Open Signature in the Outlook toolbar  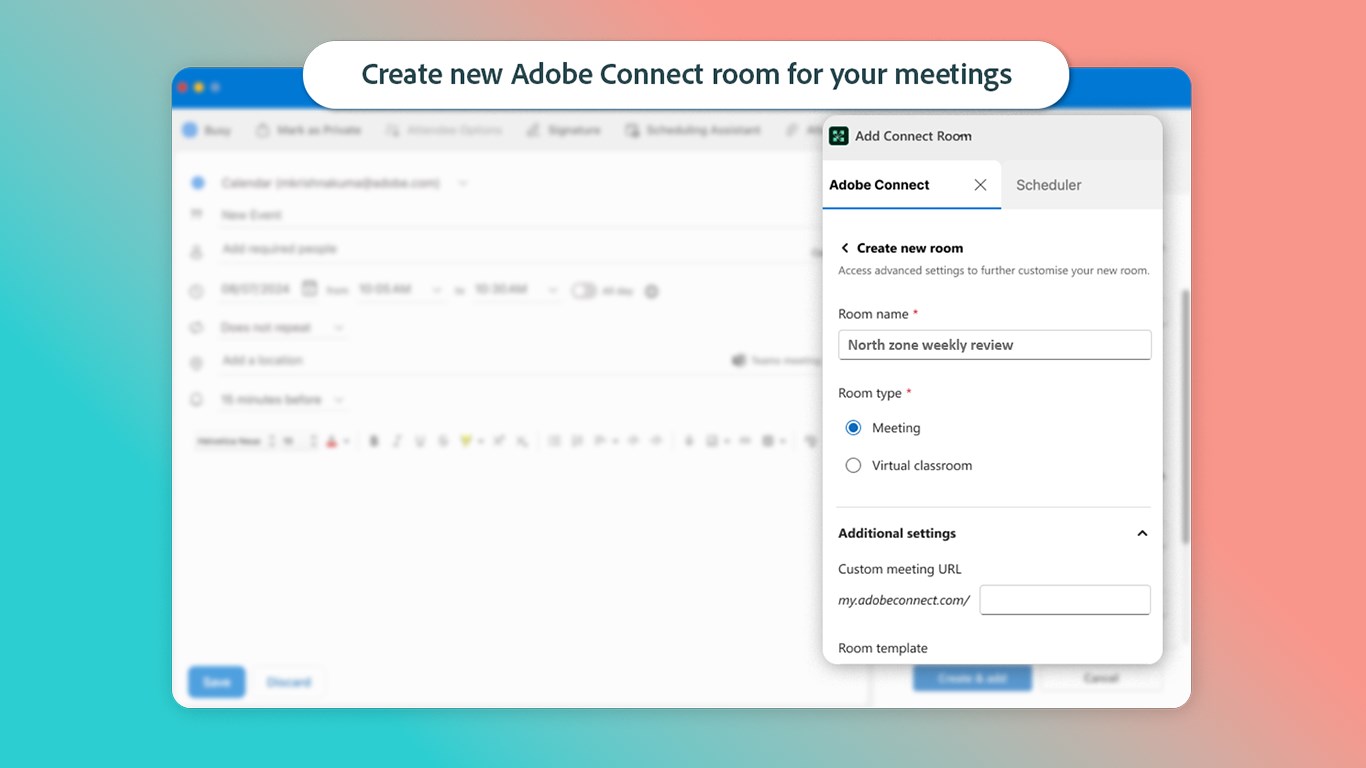tap(563, 131)
